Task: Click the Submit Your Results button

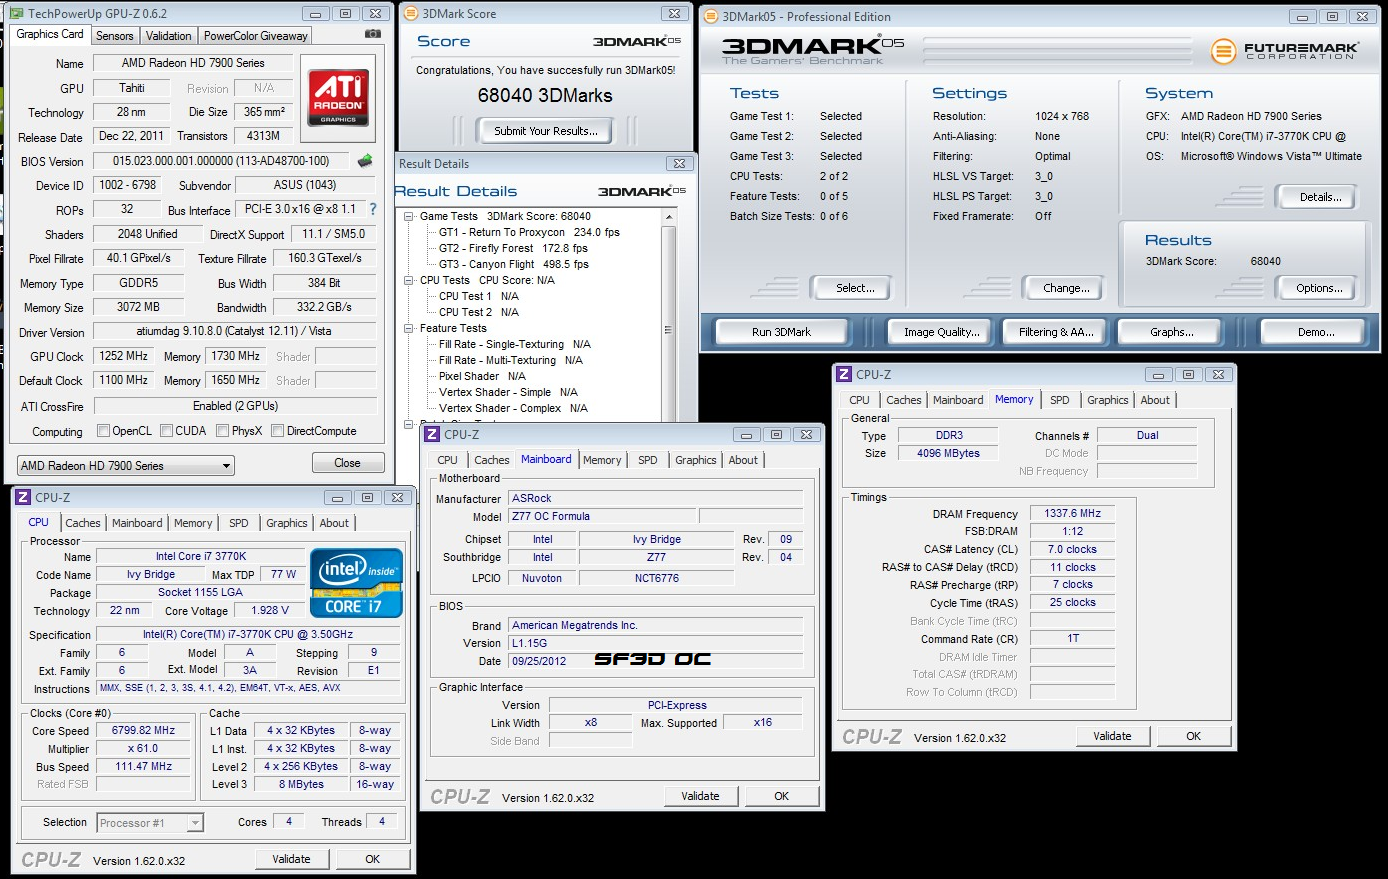Action: (546, 131)
